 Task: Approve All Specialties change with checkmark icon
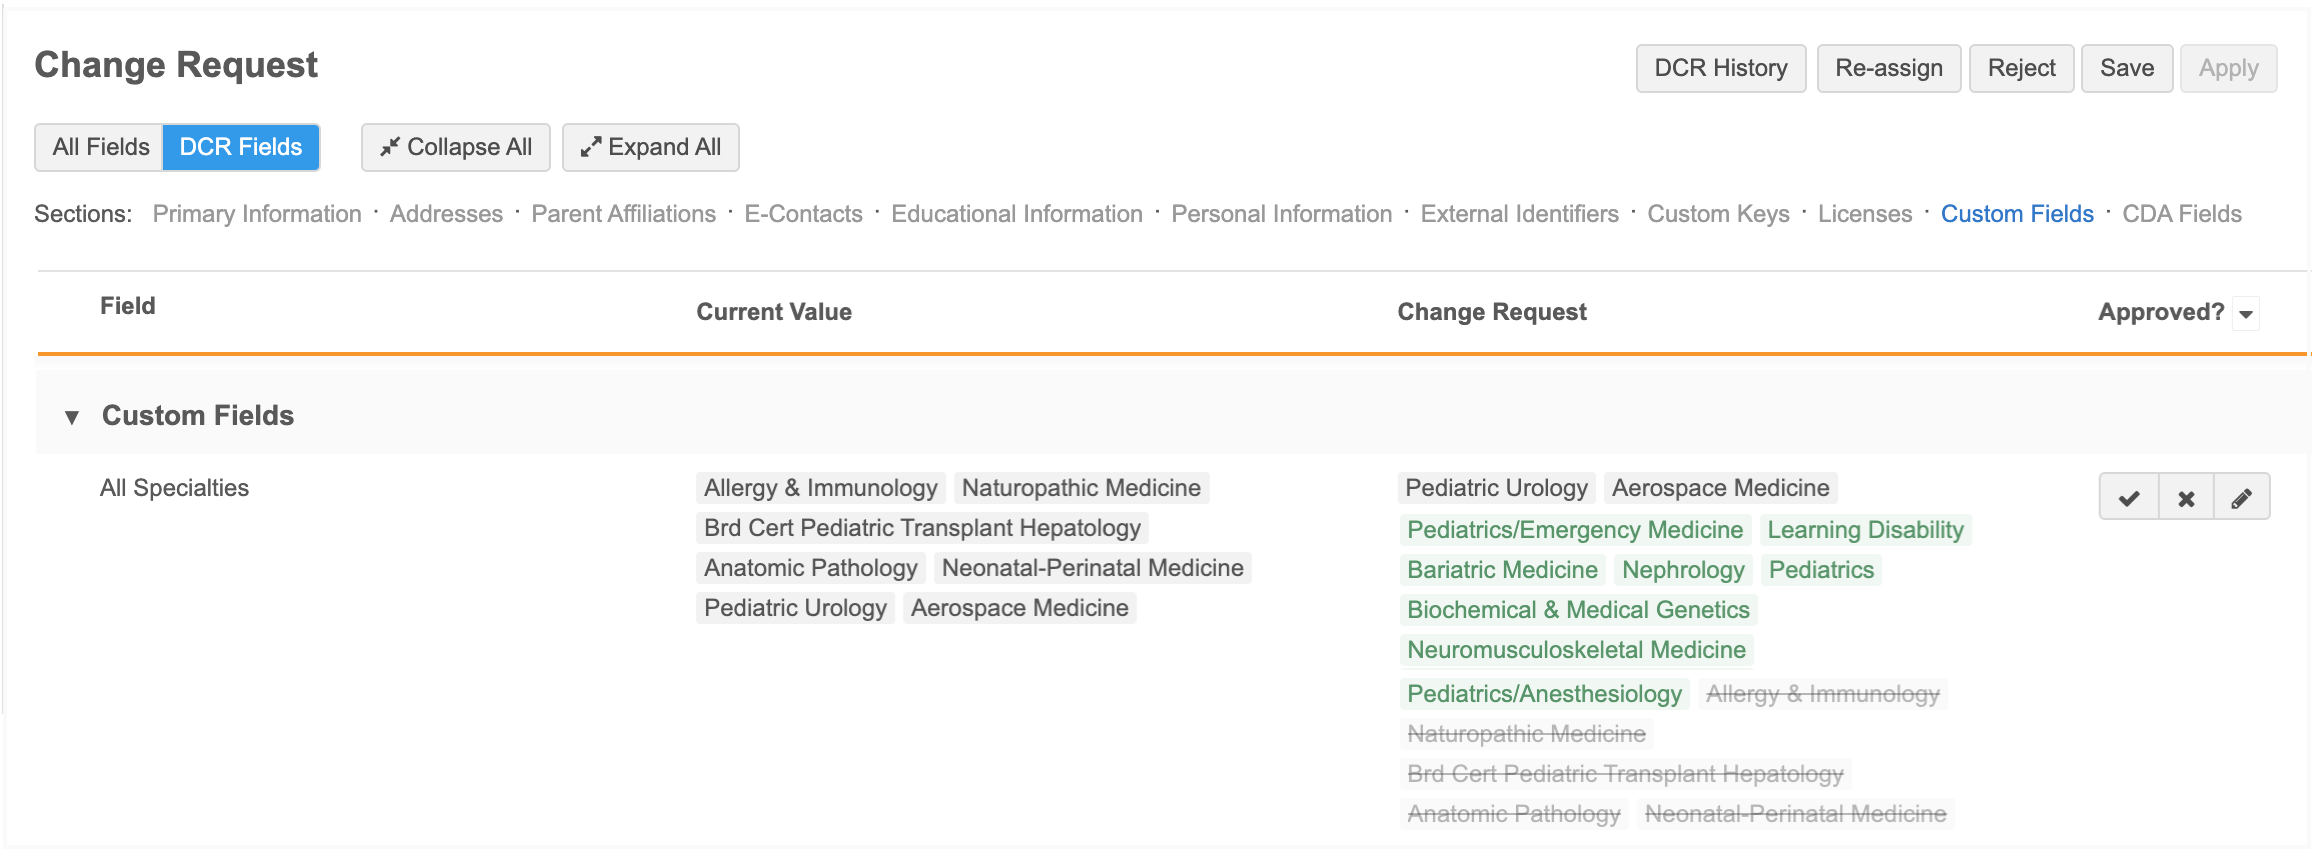point(2129,497)
